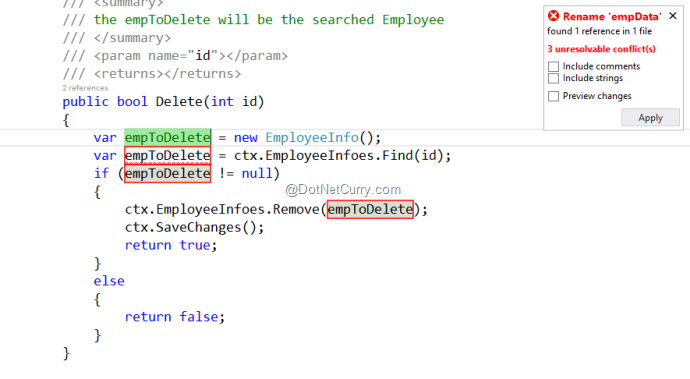Close the Rename 'empData' popup
This screenshot has height=379, width=690.
coord(672,16)
